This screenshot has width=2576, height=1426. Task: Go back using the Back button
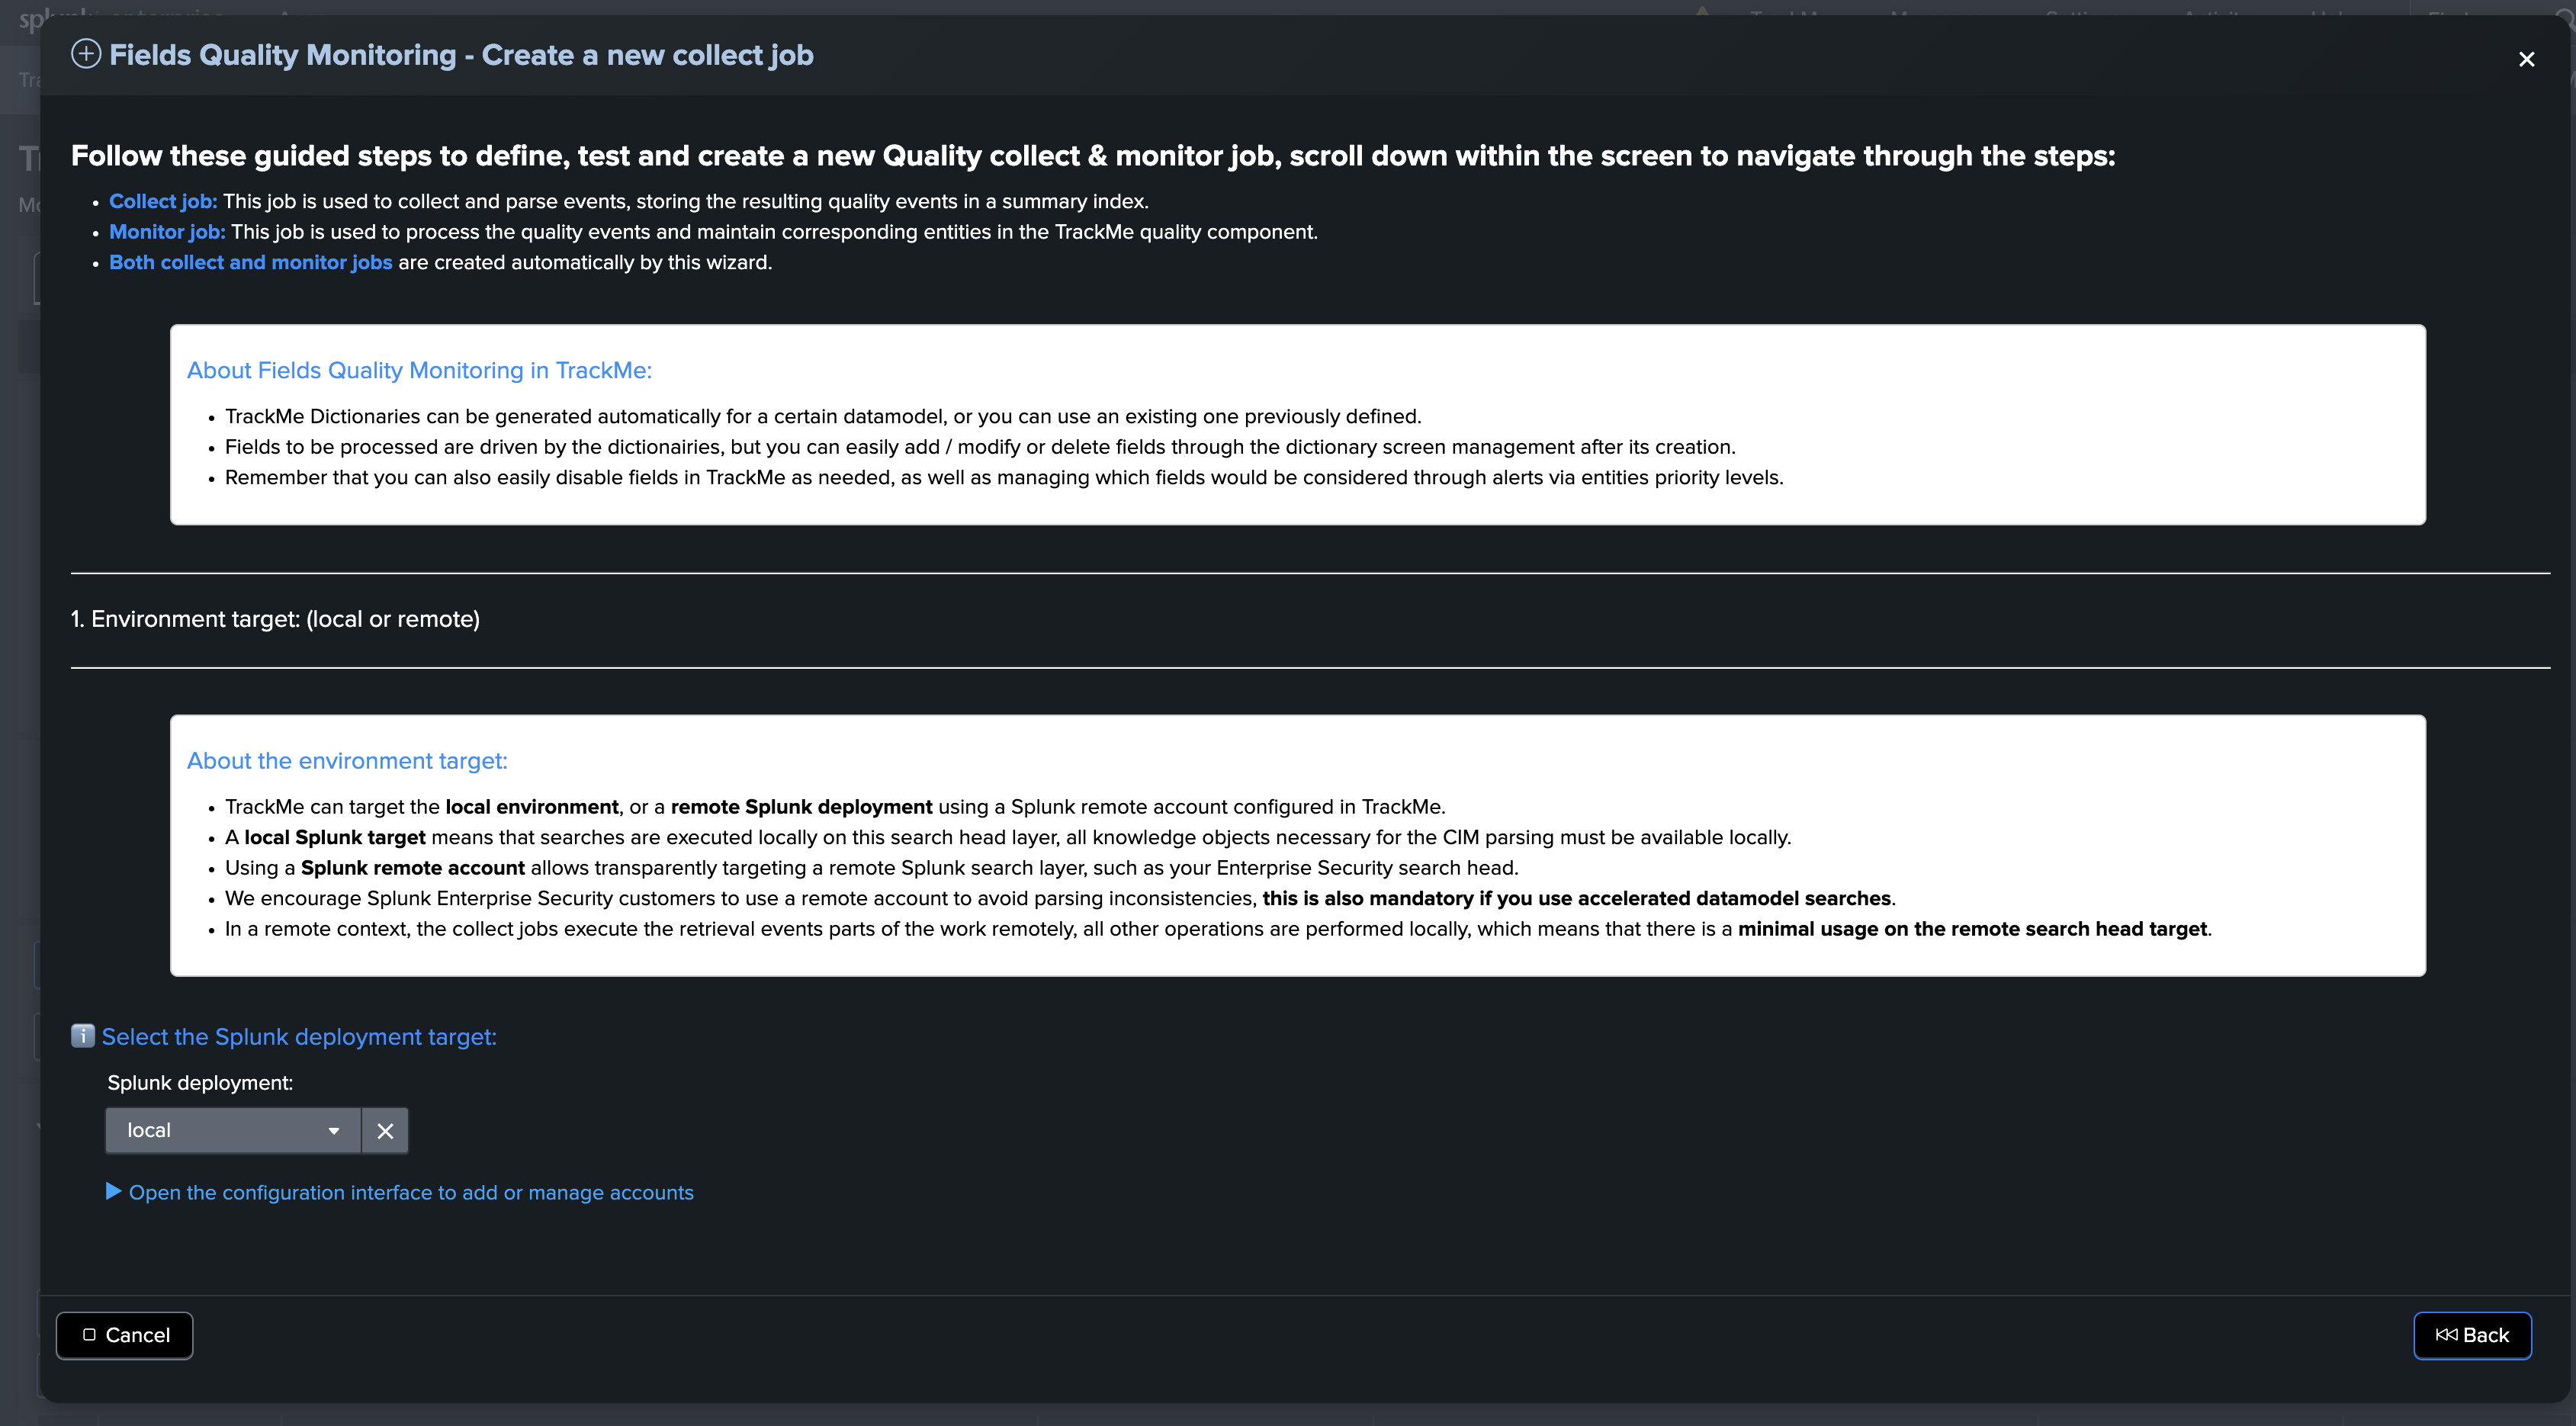point(2472,1335)
